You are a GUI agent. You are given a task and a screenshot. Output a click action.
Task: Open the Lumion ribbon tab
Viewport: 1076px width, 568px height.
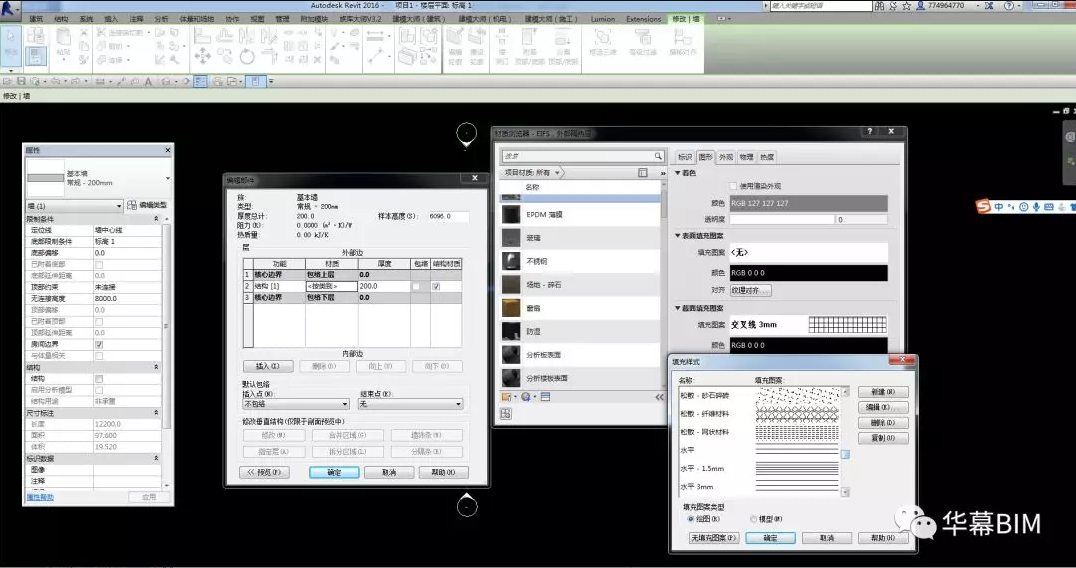(x=603, y=19)
